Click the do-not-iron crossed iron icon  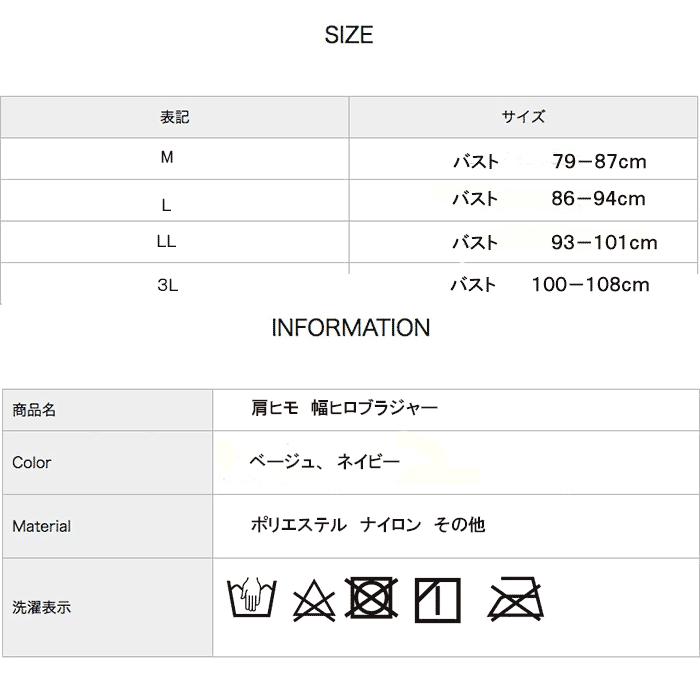point(515,599)
